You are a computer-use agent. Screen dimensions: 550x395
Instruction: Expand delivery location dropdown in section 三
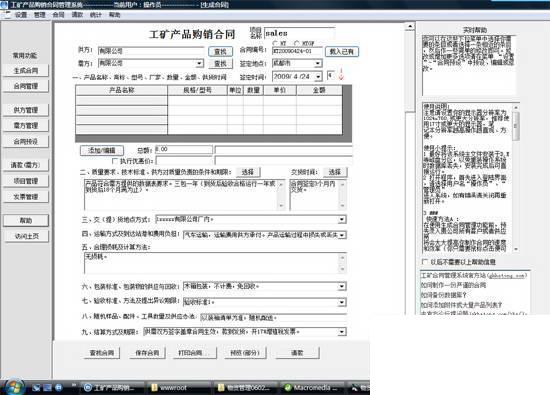(342, 219)
